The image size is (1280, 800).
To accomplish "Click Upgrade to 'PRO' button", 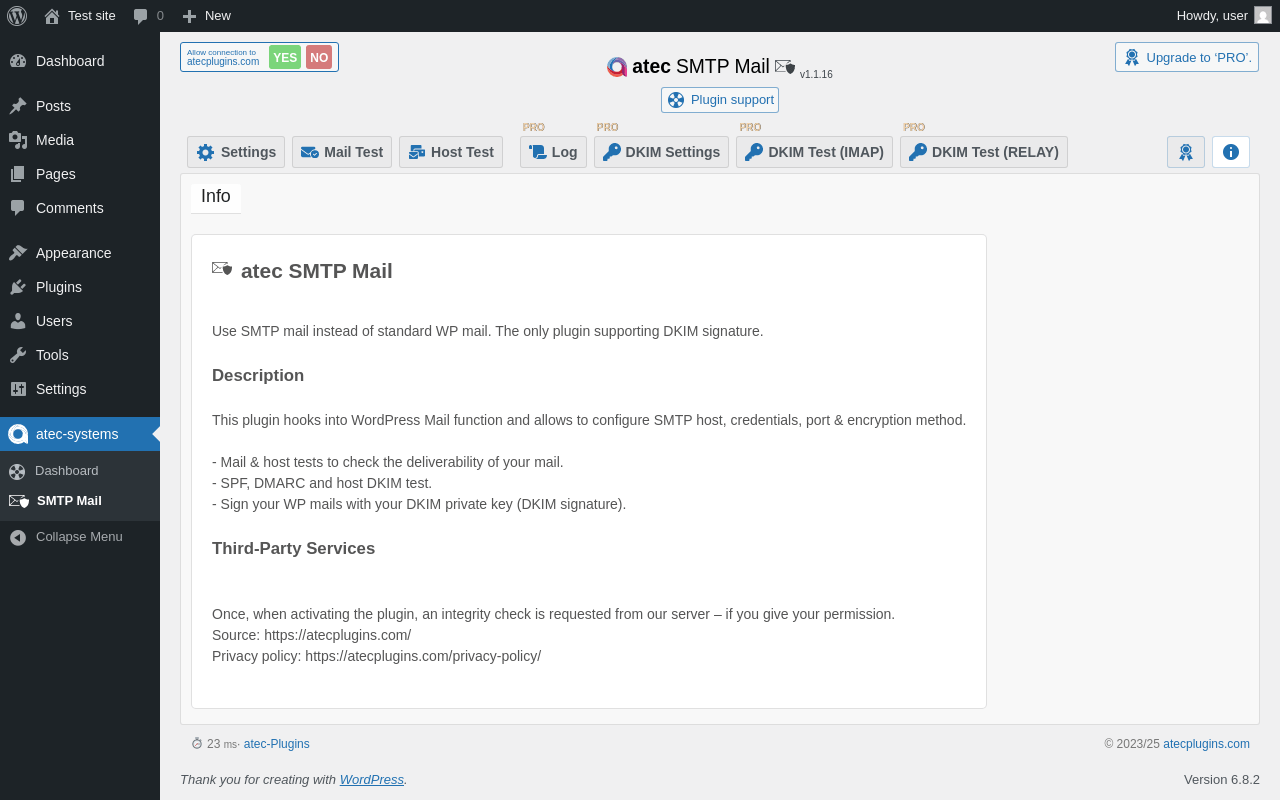I will (1187, 57).
